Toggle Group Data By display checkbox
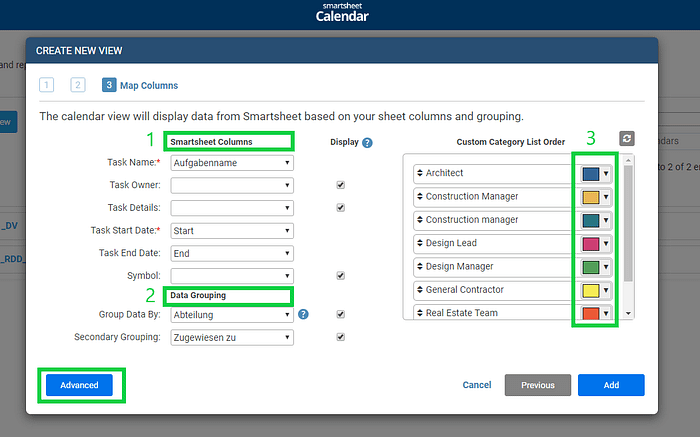The image size is (700, 437). pyautogui.click(x=341, y=314)
